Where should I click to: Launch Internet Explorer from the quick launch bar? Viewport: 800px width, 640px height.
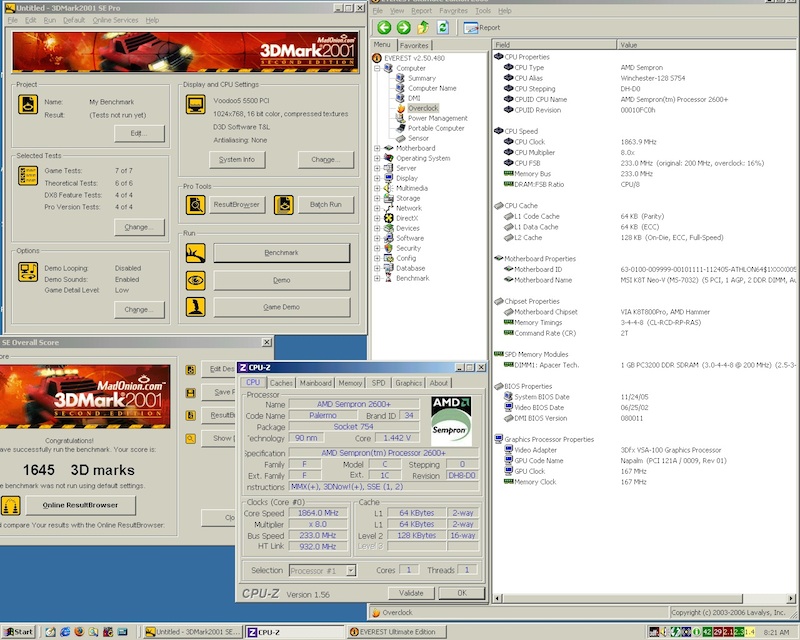tap(65, 632)
